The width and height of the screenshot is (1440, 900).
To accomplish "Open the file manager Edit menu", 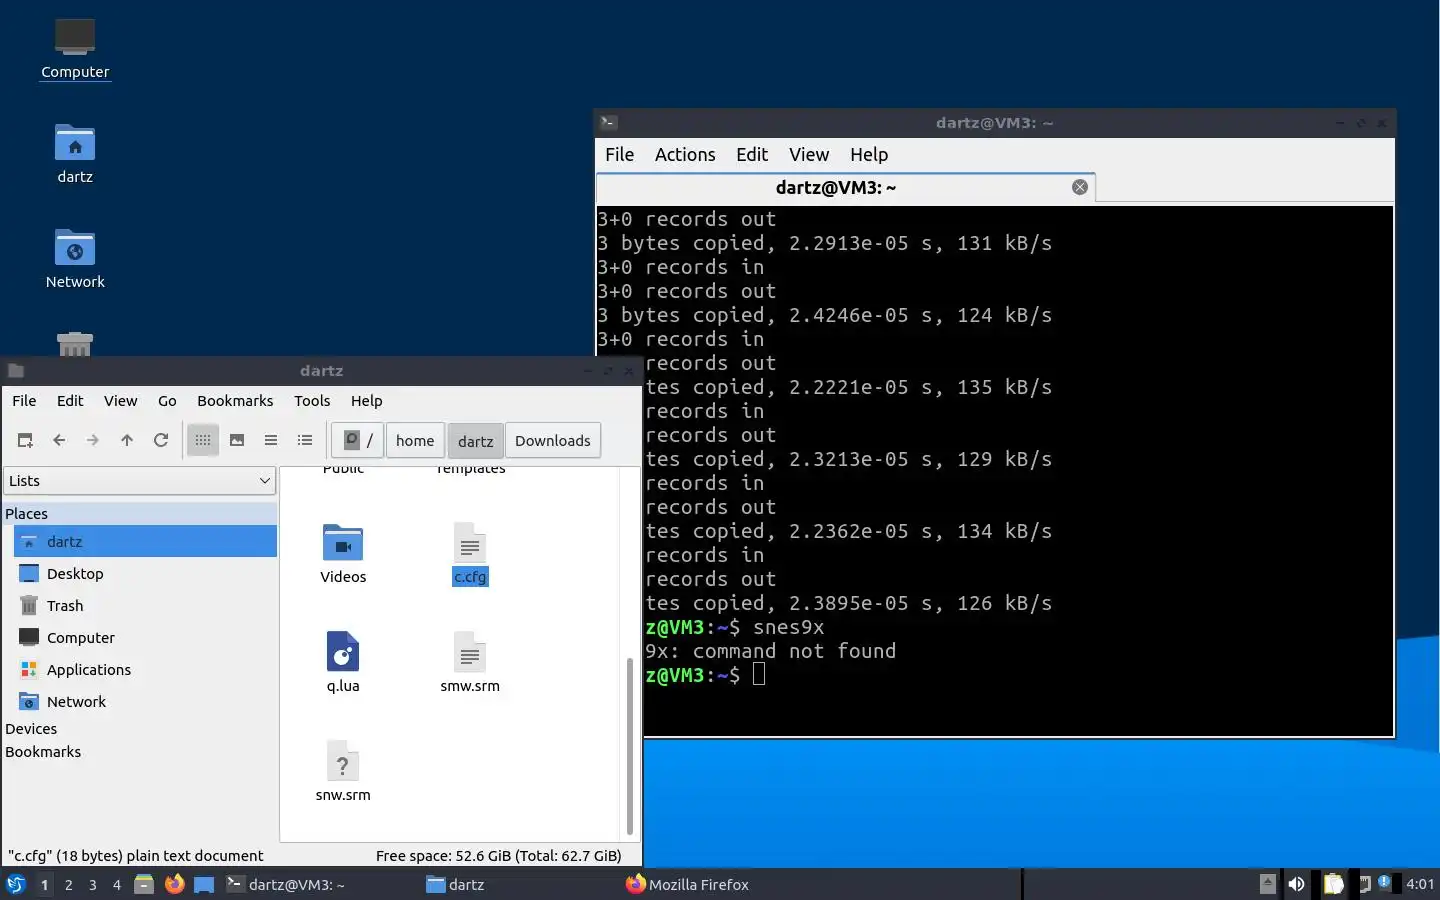I will [x=70, y=401].
